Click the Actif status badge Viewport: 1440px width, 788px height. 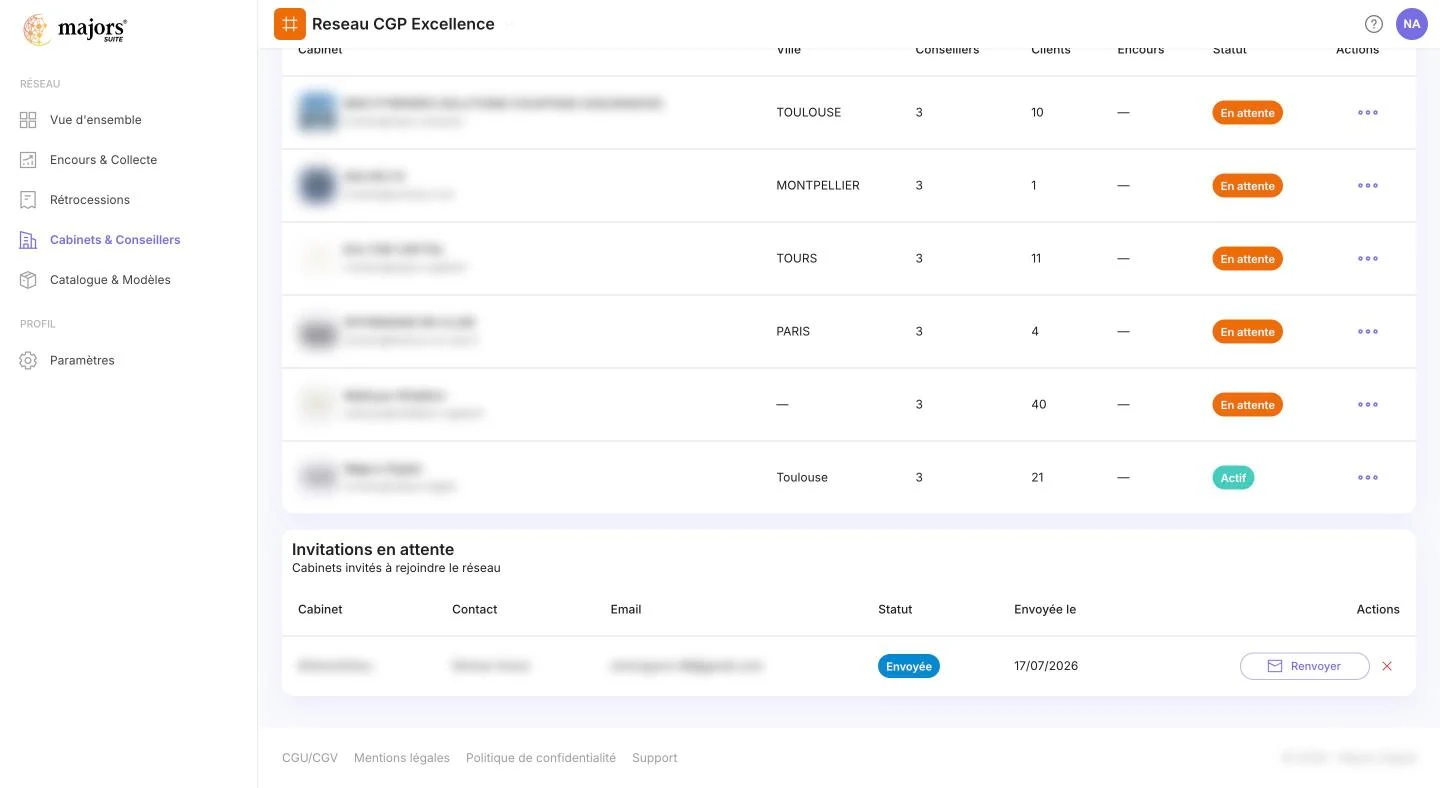[1233, 478]
